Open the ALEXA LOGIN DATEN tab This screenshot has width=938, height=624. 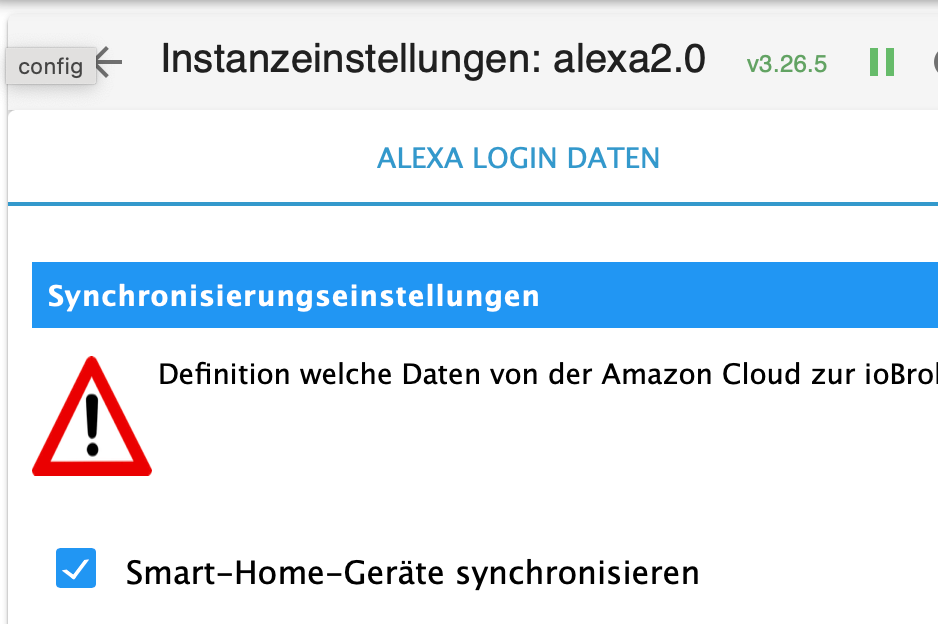tap(518, 158)
